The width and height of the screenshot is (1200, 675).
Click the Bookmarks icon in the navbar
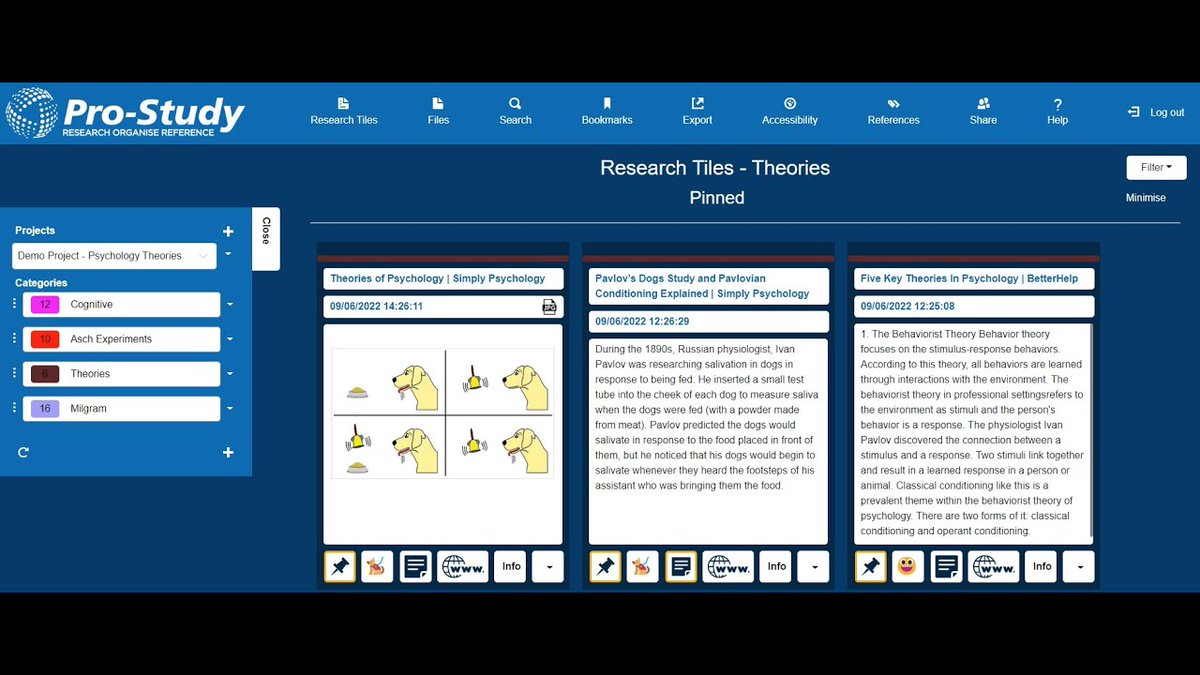pos(606,111)
